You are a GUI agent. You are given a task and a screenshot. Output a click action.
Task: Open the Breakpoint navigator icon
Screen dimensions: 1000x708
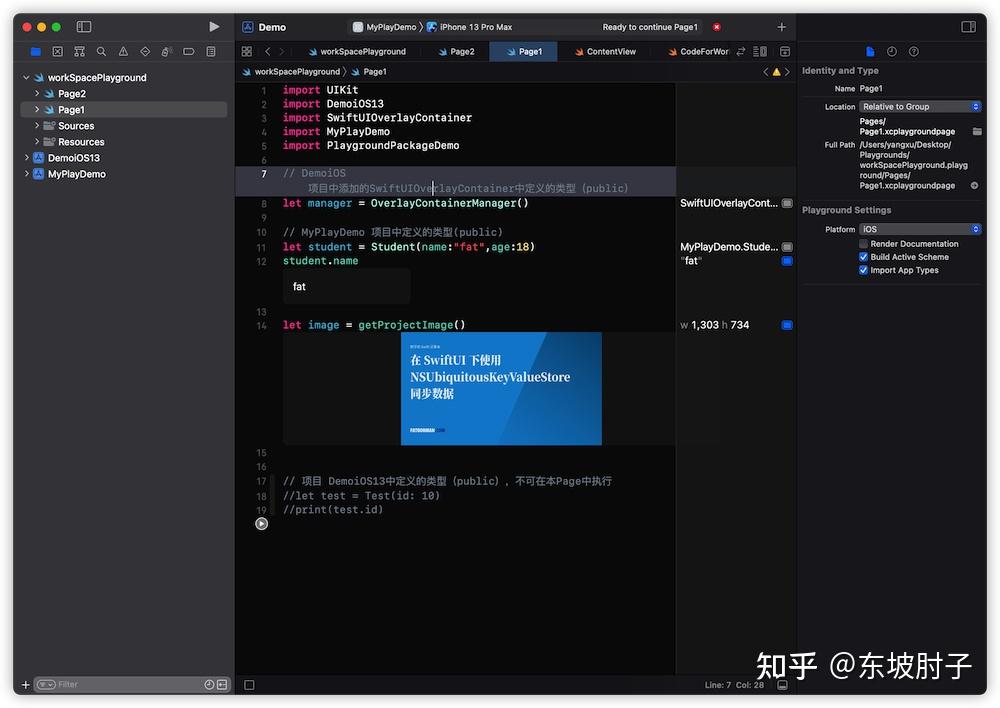[x=189, y=52]
